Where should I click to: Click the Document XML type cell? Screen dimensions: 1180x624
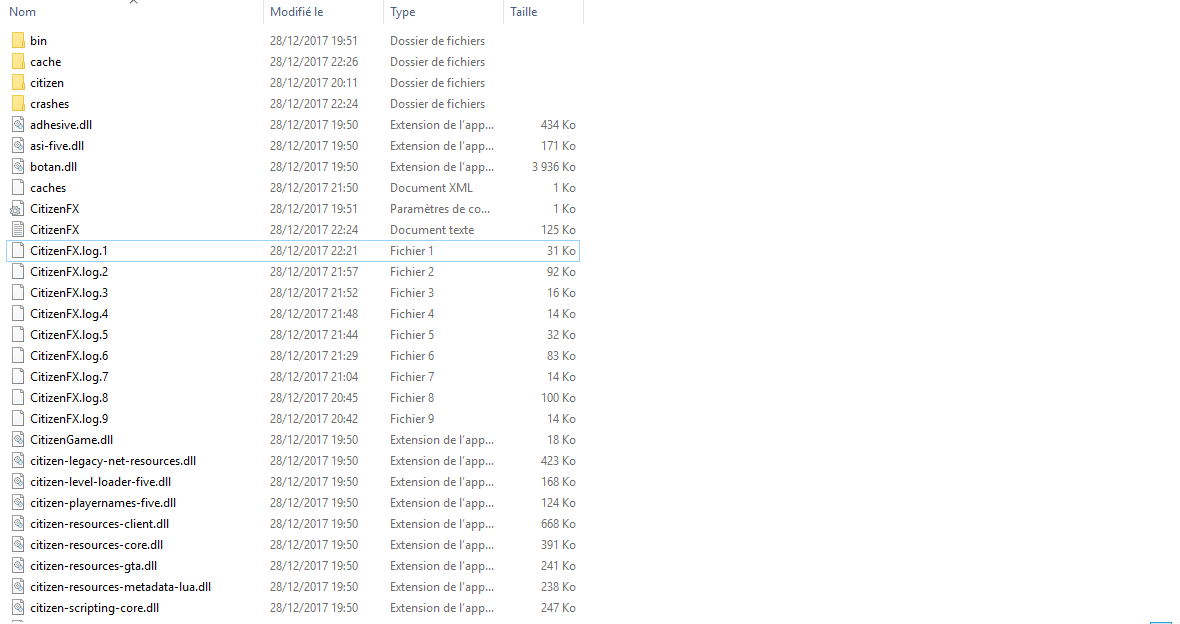431,188
